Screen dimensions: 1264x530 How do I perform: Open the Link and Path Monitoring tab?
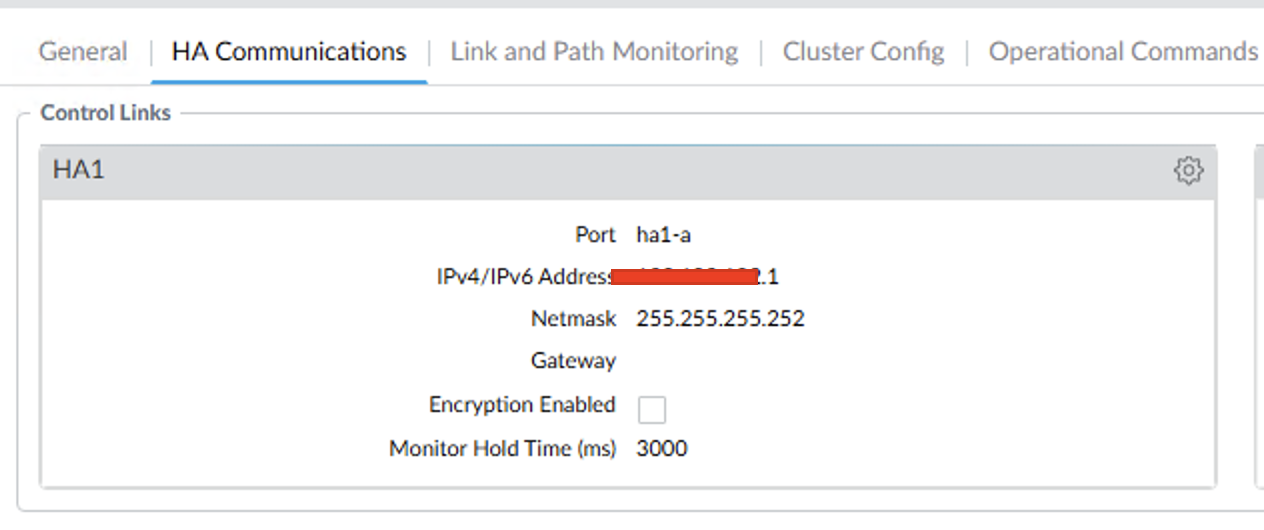[594, 52]
